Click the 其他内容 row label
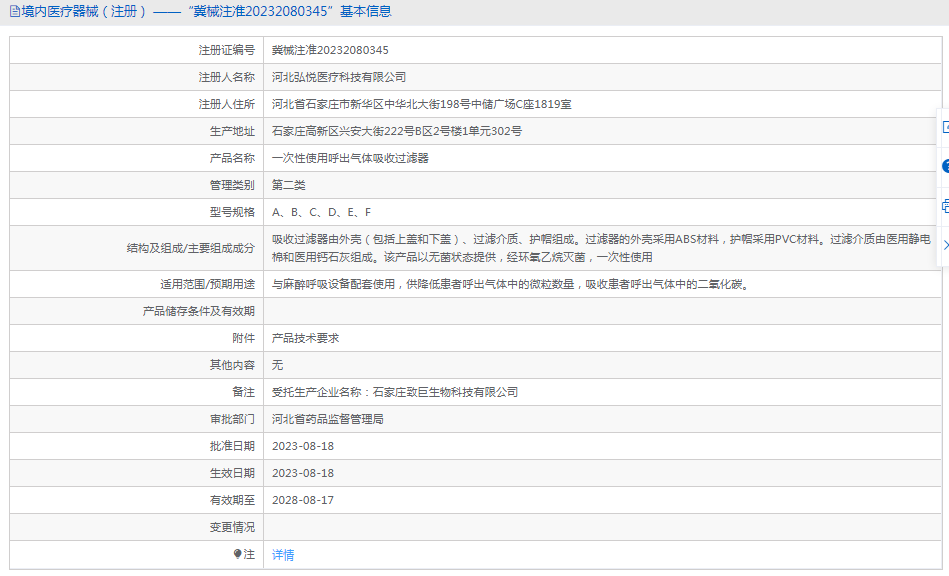The width and height of the screenshot is (949, 576). 232,365
